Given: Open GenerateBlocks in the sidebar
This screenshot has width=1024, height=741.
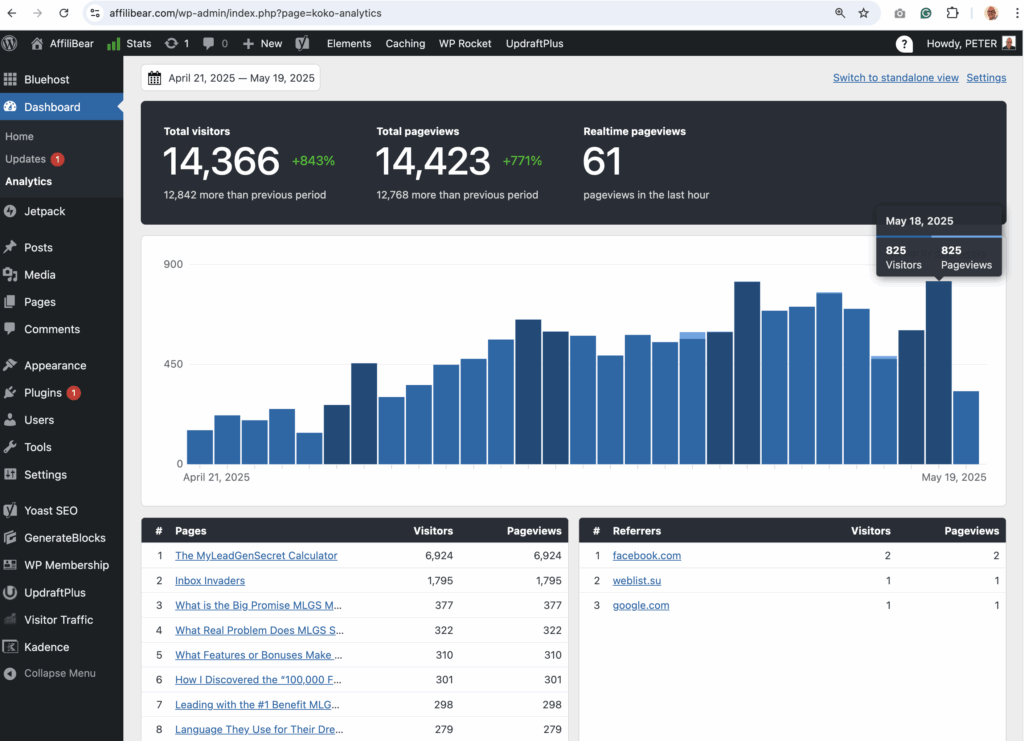Looking at the screenshot, I should coord(61,538).
